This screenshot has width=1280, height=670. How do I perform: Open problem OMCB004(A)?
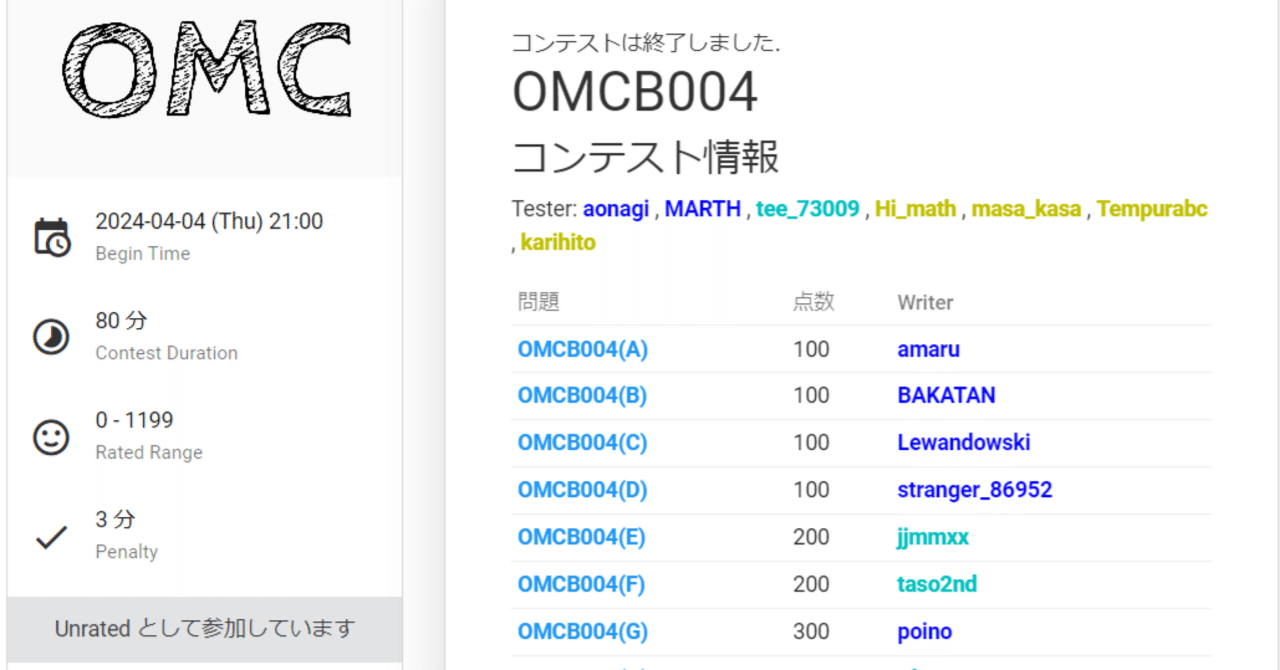coord(581,348)
